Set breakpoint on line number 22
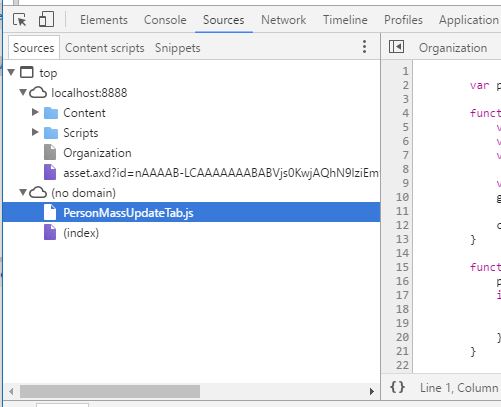The image size is (501, 407). (x=402, y=365)
